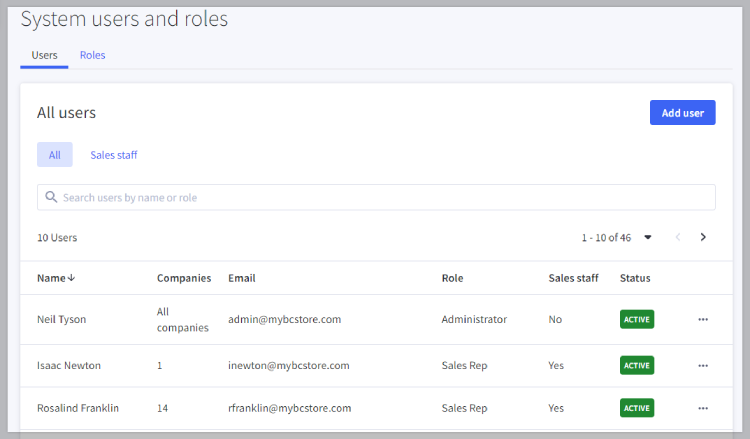Toggle sort arrow on Name column

(71, 278)
